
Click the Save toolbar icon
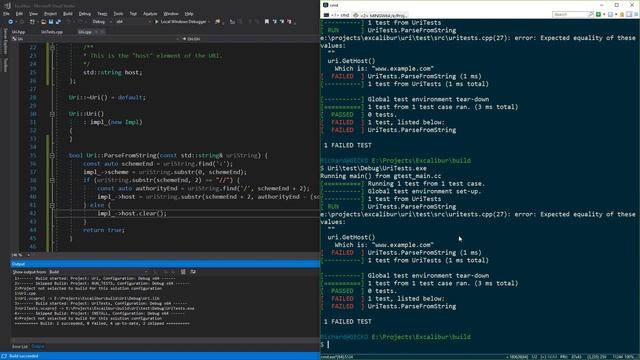coord(51,22)
